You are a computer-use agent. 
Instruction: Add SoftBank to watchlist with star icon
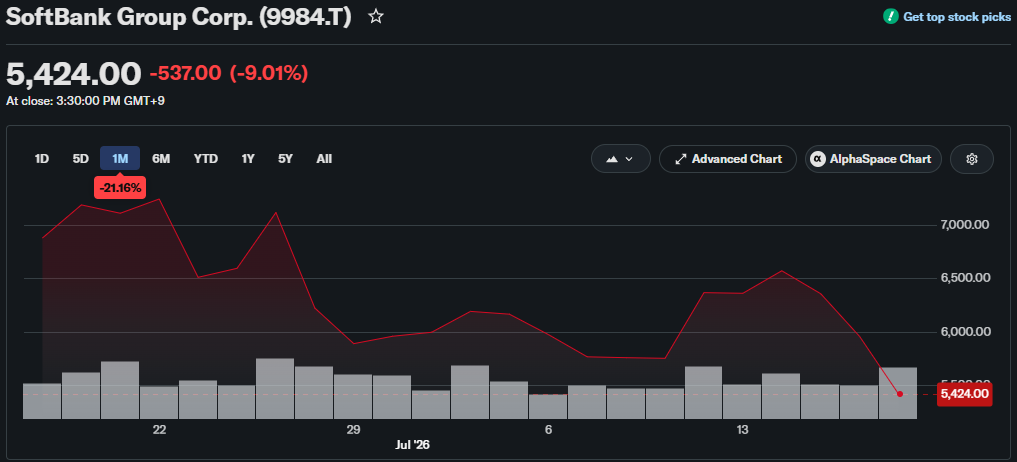point(376,17)
